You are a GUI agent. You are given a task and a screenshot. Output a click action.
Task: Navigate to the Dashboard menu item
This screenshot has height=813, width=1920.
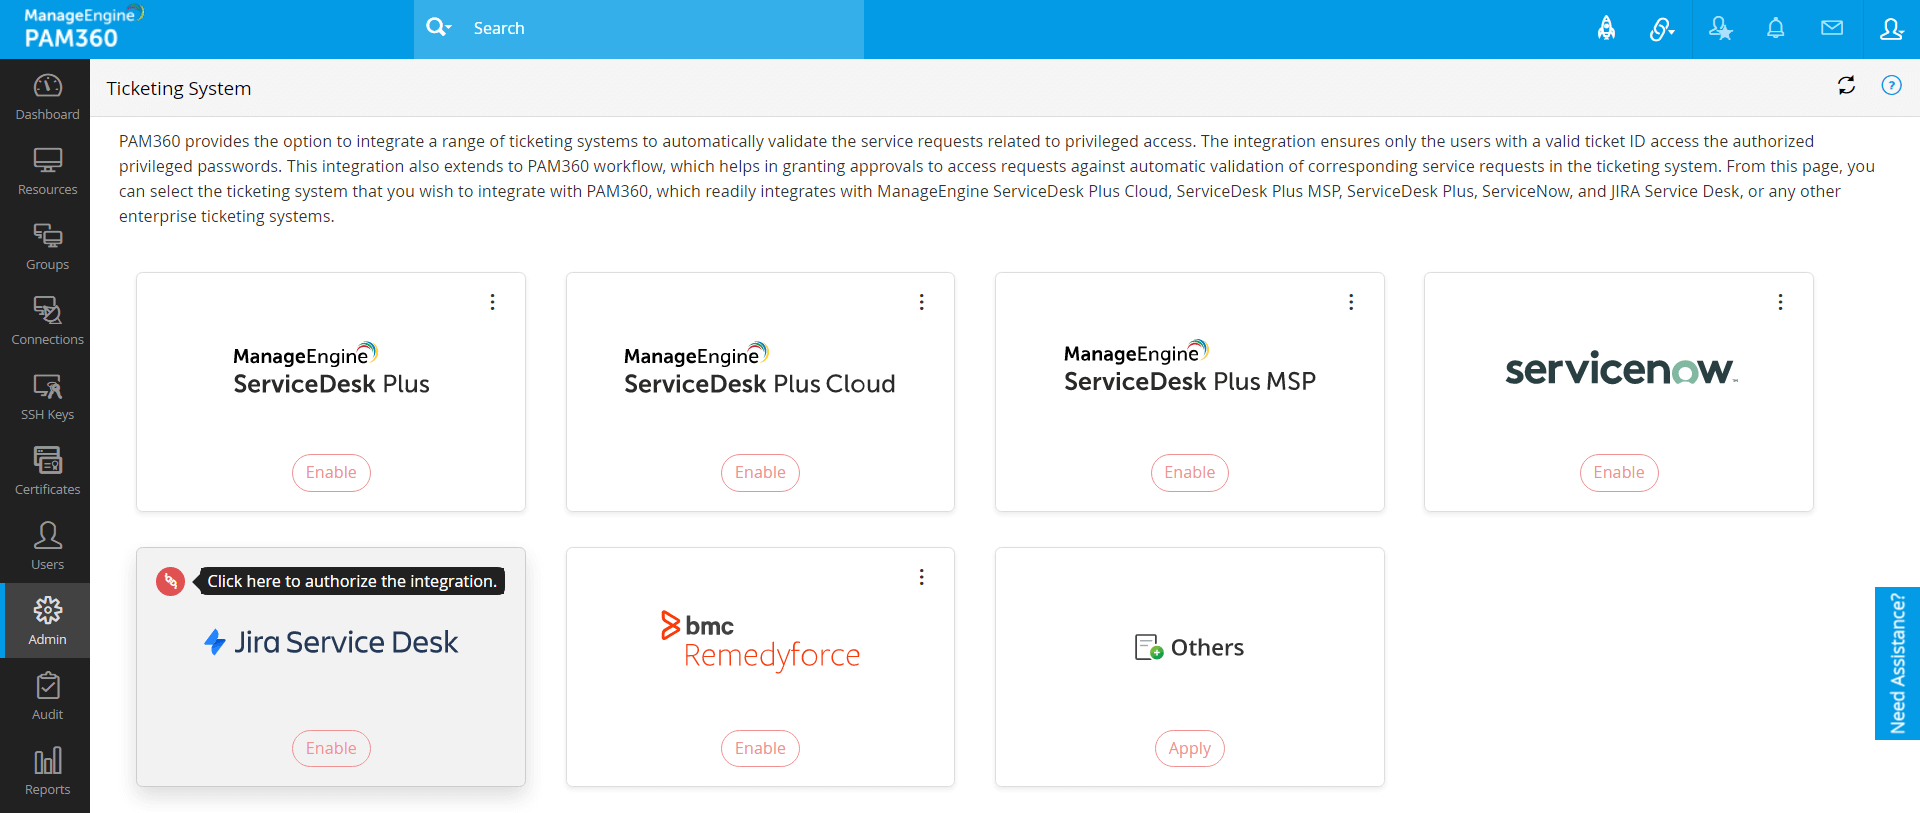click(47, 97)
